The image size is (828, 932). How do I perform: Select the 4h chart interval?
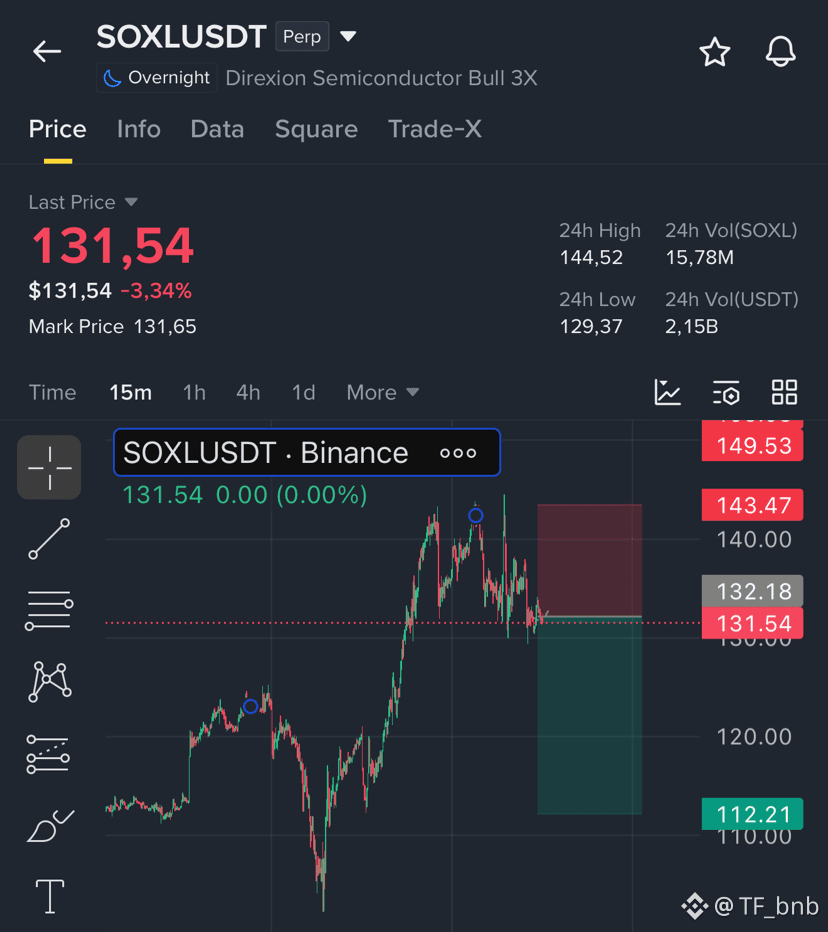point(248,392)
